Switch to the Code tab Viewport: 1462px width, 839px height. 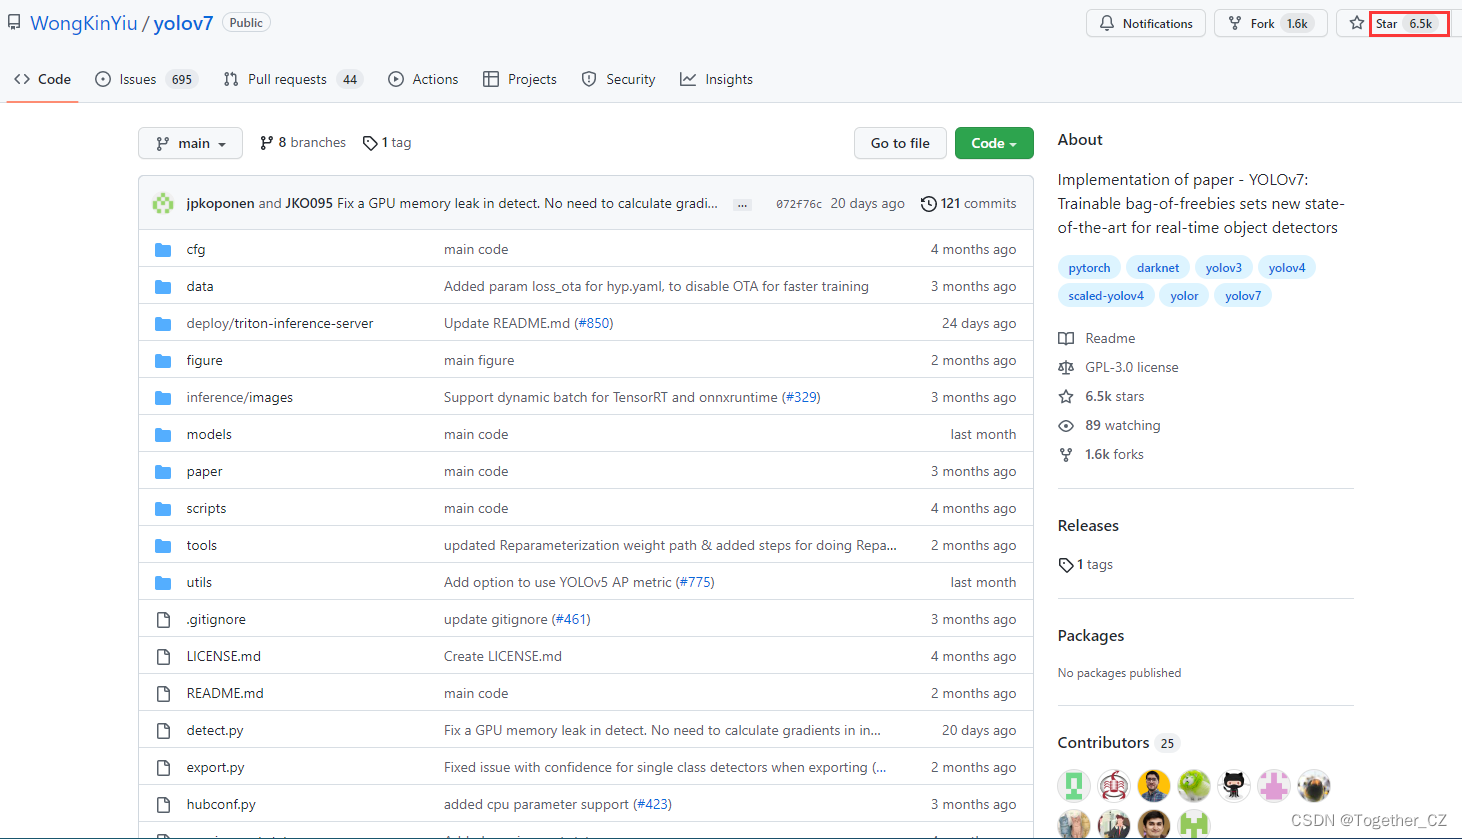(x=42, y=79)
